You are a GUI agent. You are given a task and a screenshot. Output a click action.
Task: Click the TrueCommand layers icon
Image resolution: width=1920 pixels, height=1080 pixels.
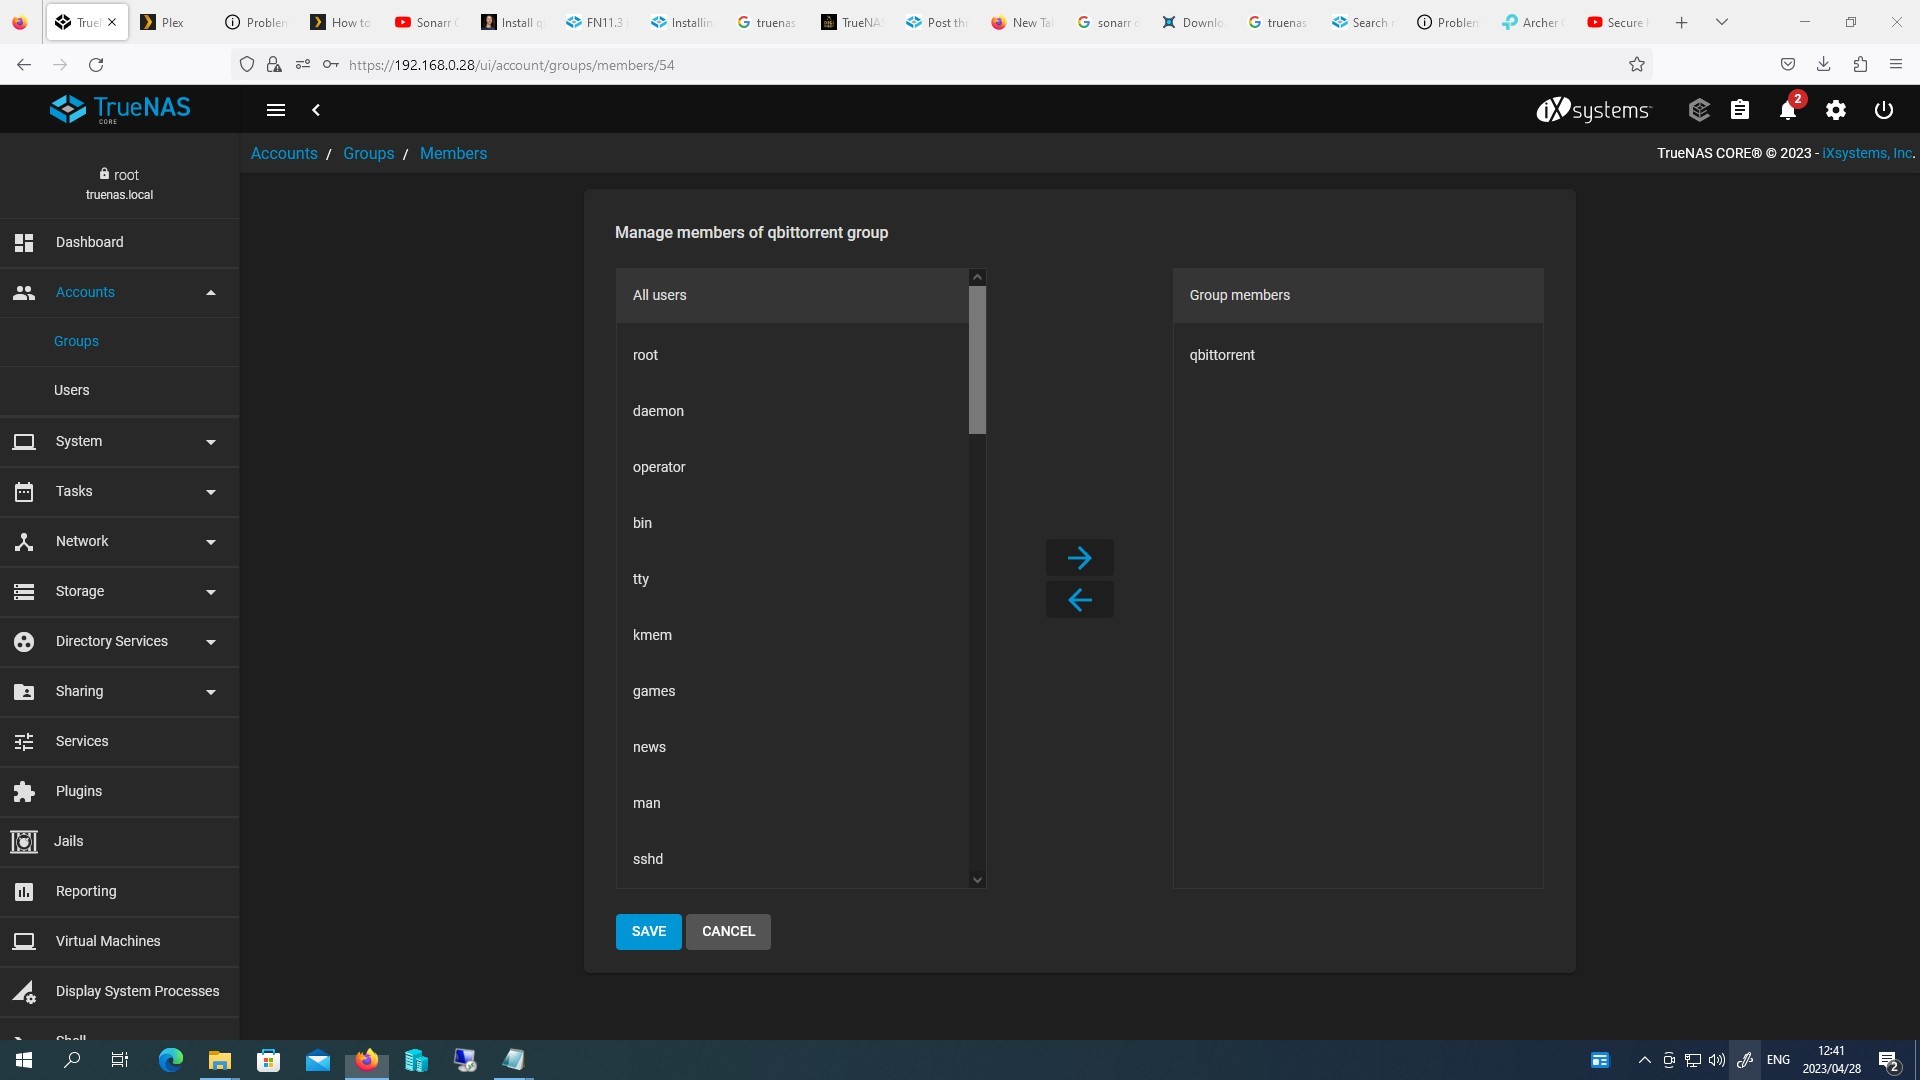tap(1699, 110)
